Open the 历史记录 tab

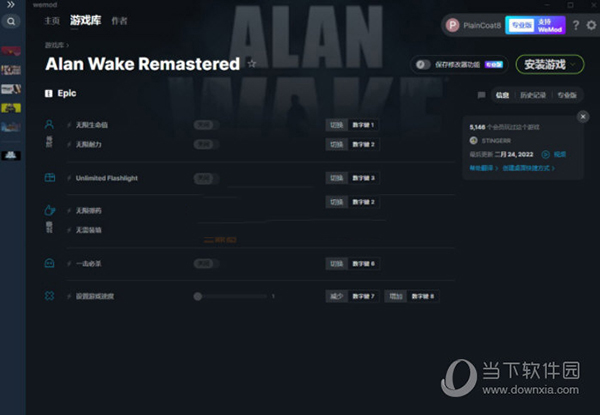pos(532,94)
